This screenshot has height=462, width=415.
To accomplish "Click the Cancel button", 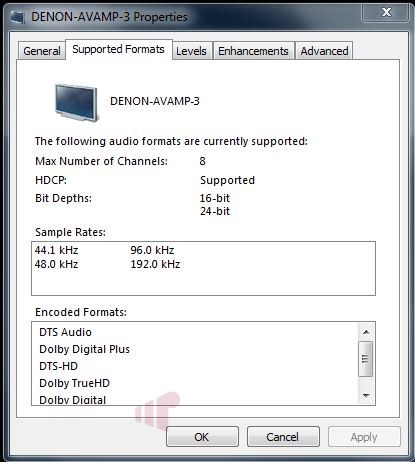I will point(283,437).
